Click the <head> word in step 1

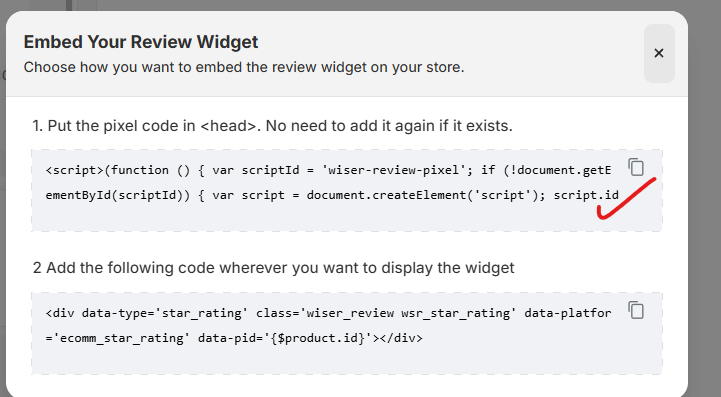point(228,126)
